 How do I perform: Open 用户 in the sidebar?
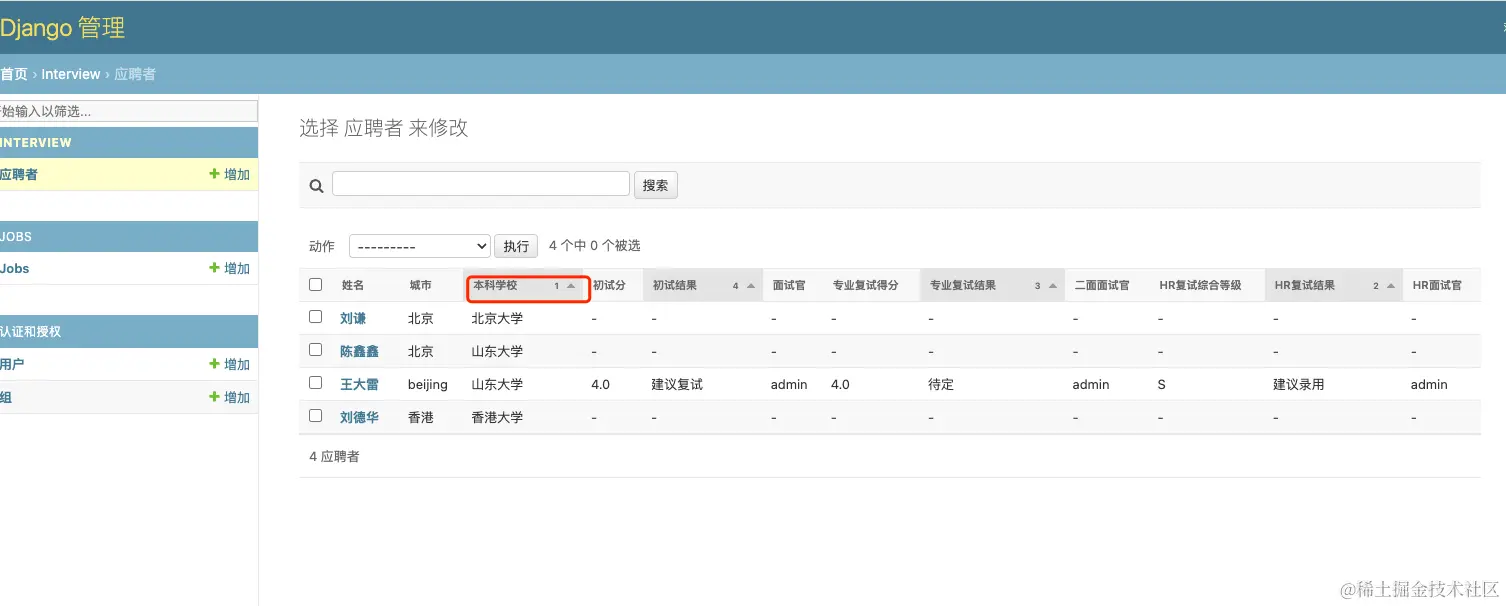point(12,364)
